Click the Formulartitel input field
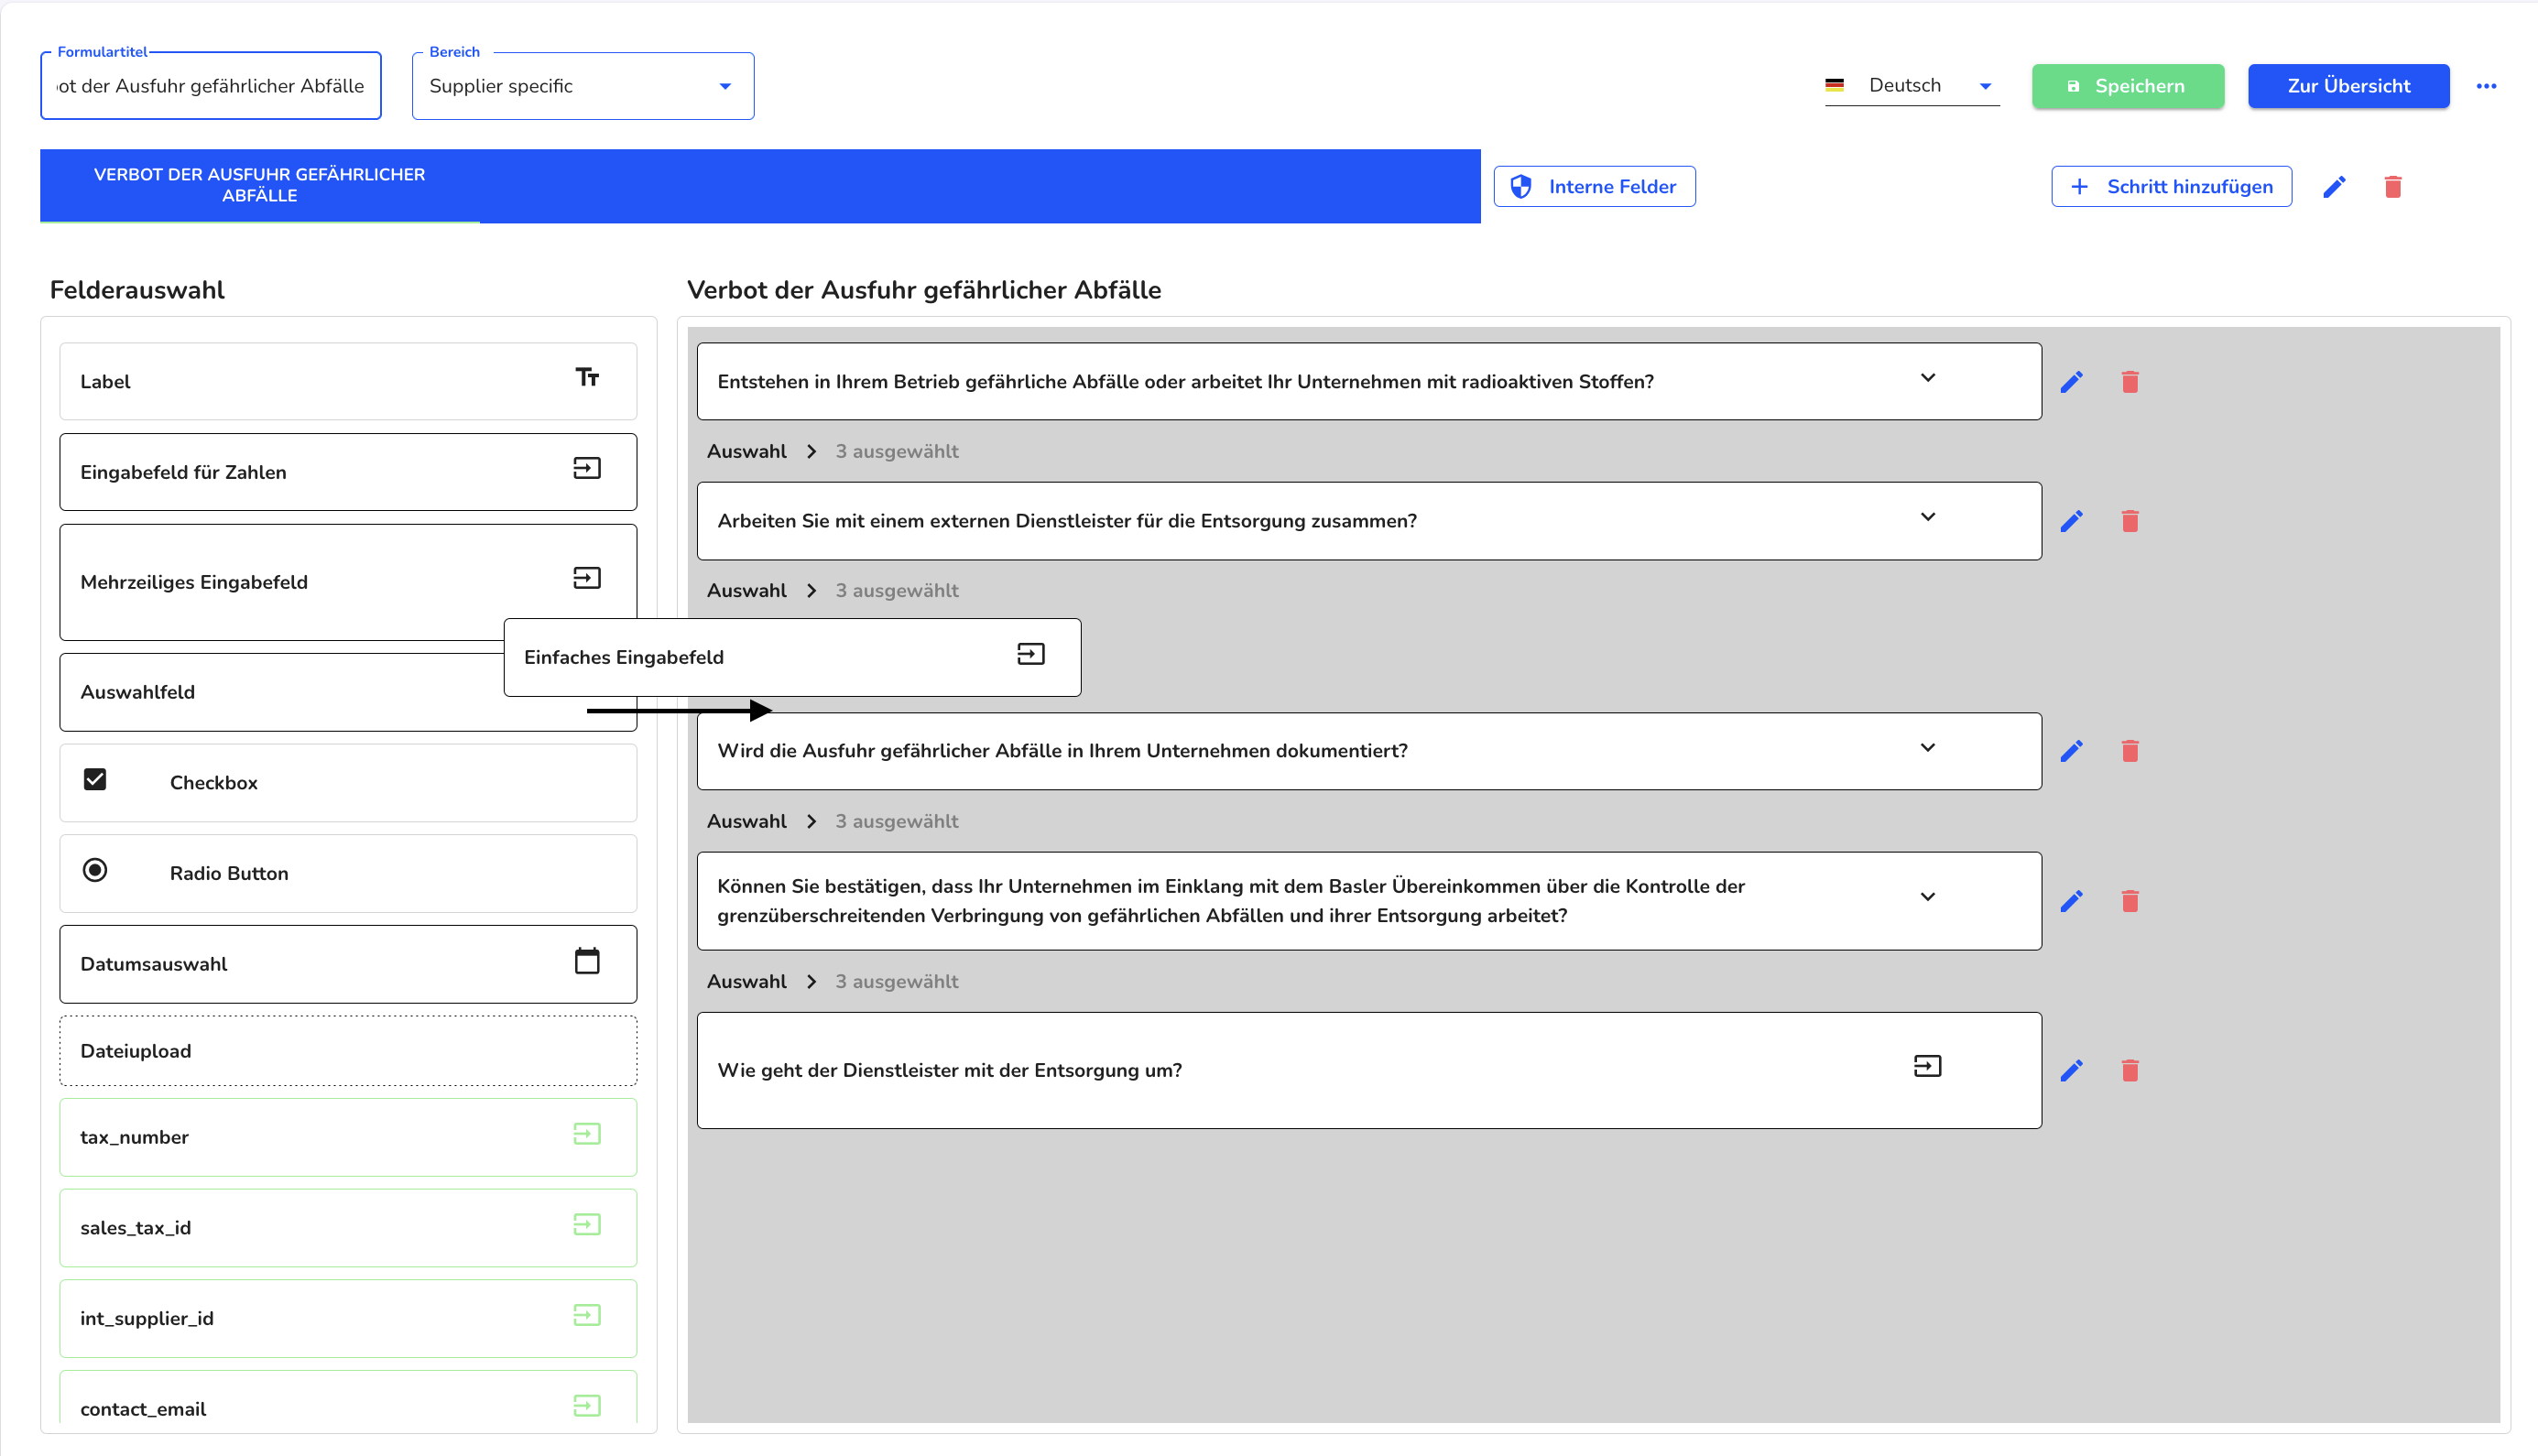 (211, 86)
